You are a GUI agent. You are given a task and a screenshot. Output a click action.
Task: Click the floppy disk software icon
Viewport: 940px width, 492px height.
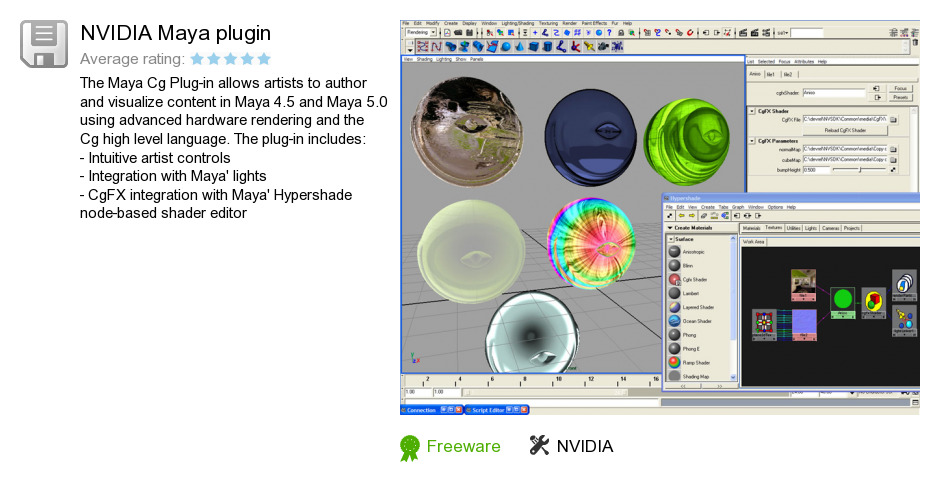tap(44, 44)
